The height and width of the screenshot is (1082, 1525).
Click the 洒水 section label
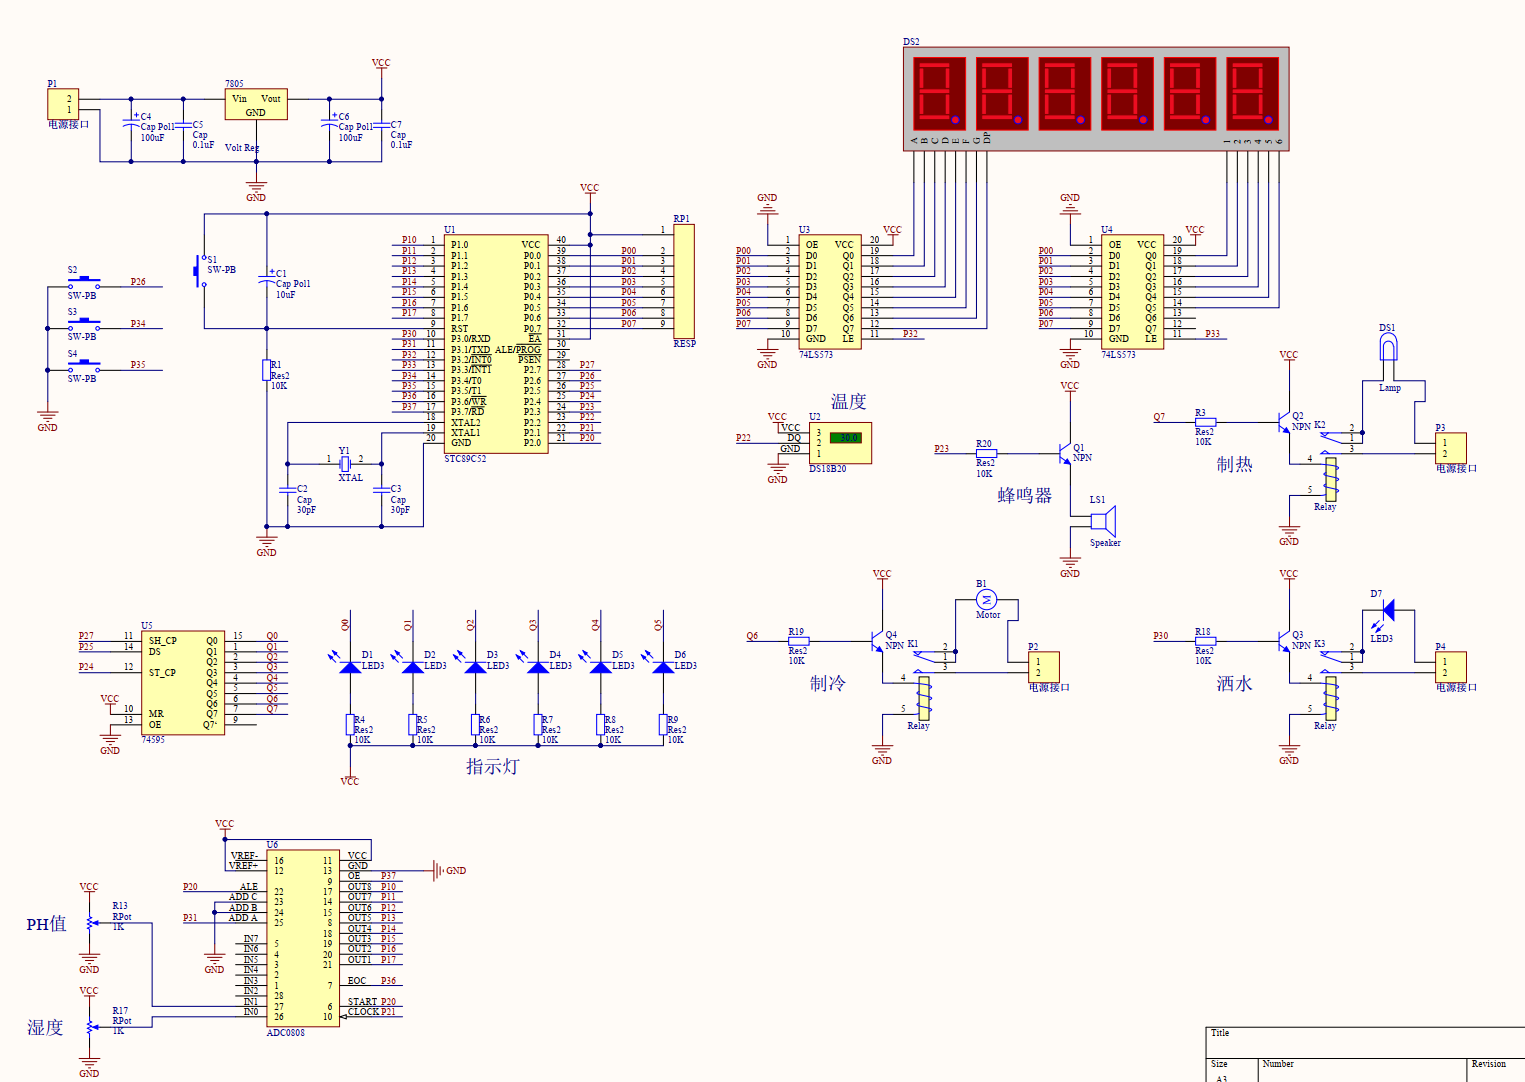click(1234, 684)
